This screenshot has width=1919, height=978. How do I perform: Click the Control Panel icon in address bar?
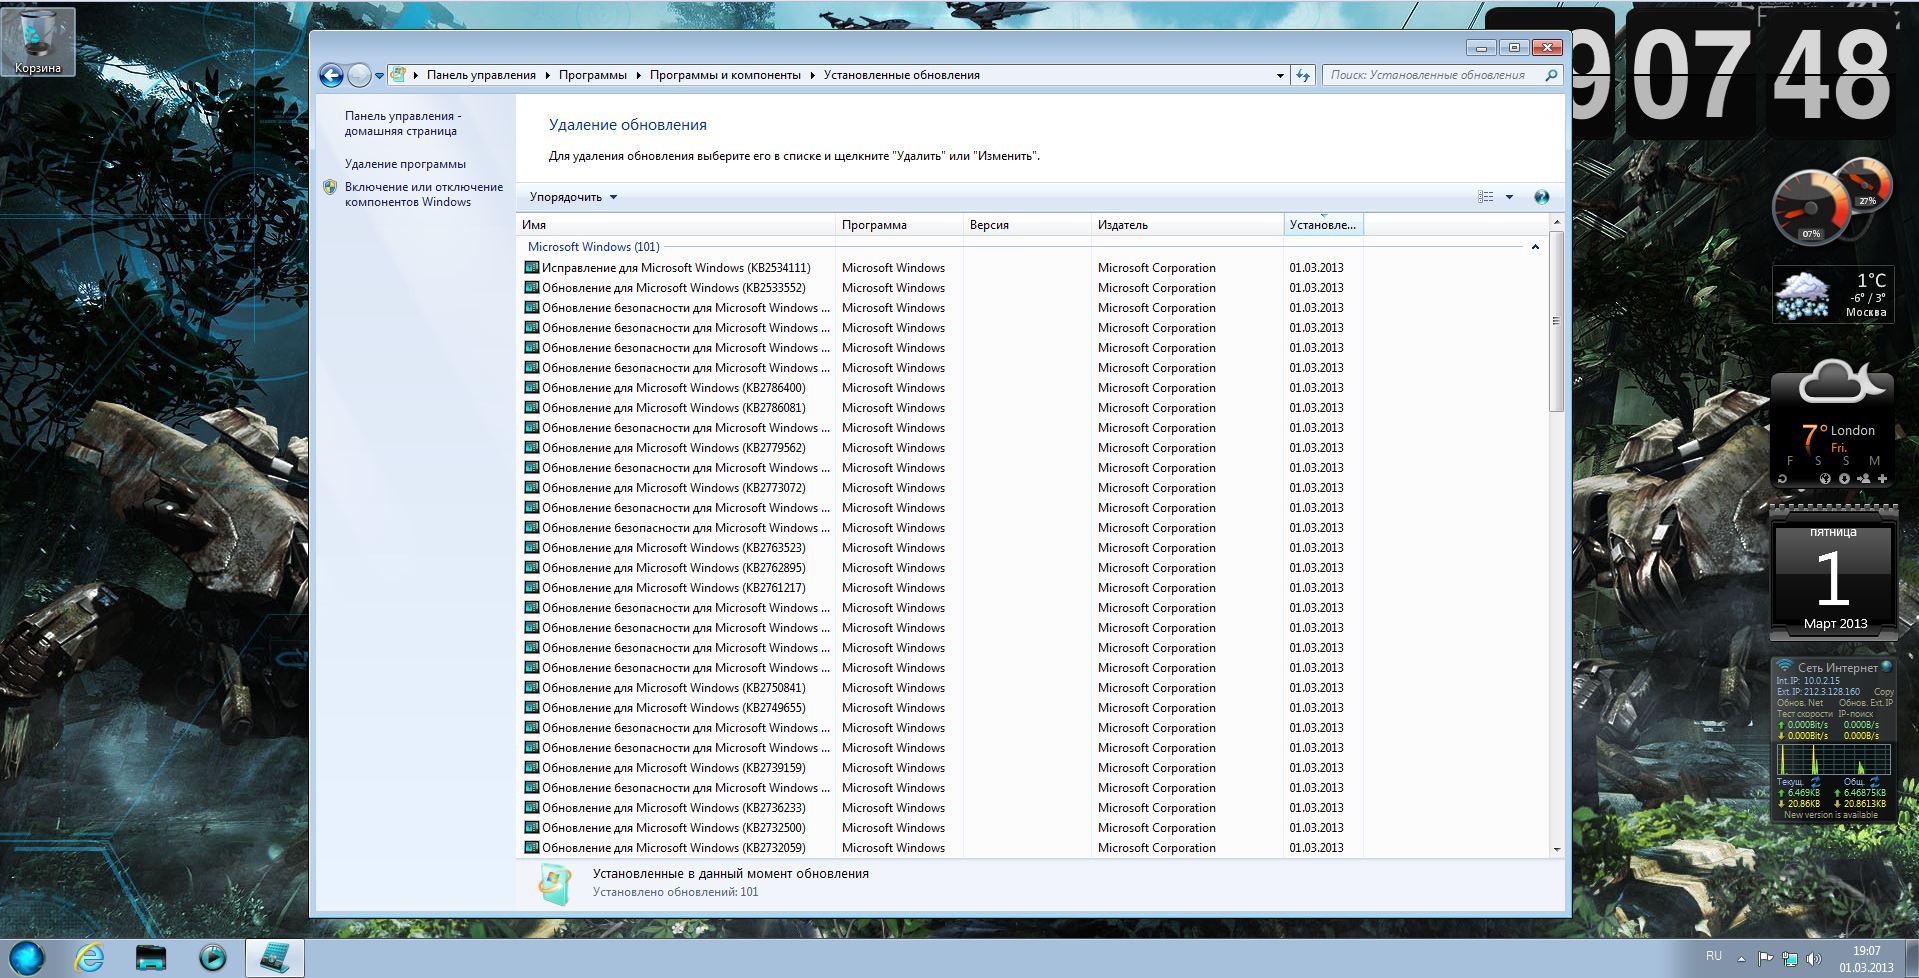[398, 75]
